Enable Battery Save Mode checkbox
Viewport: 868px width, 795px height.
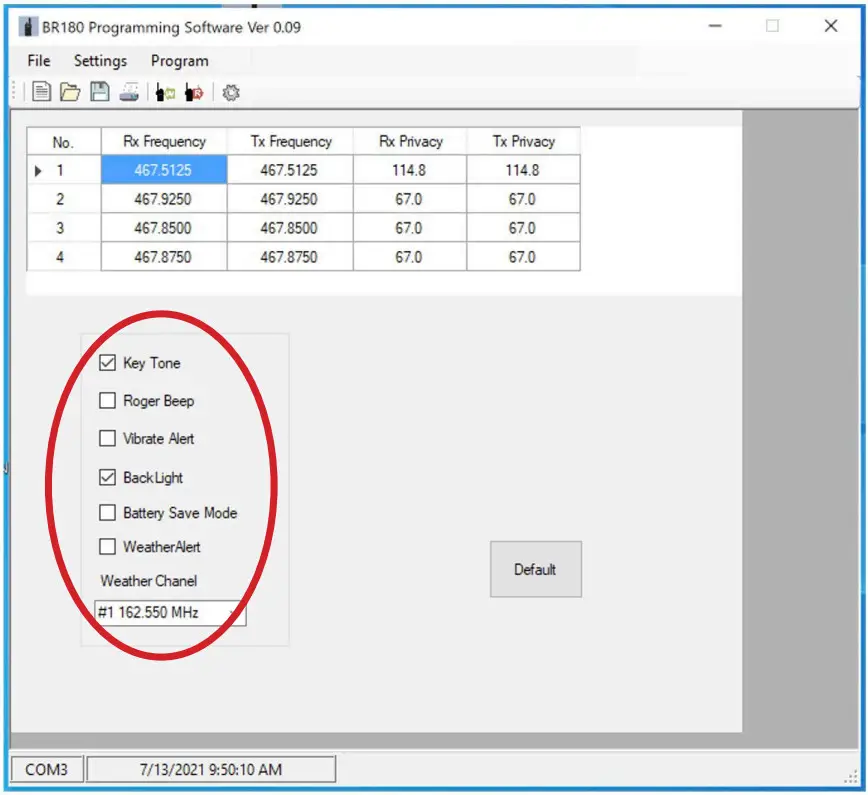point(107,513)
